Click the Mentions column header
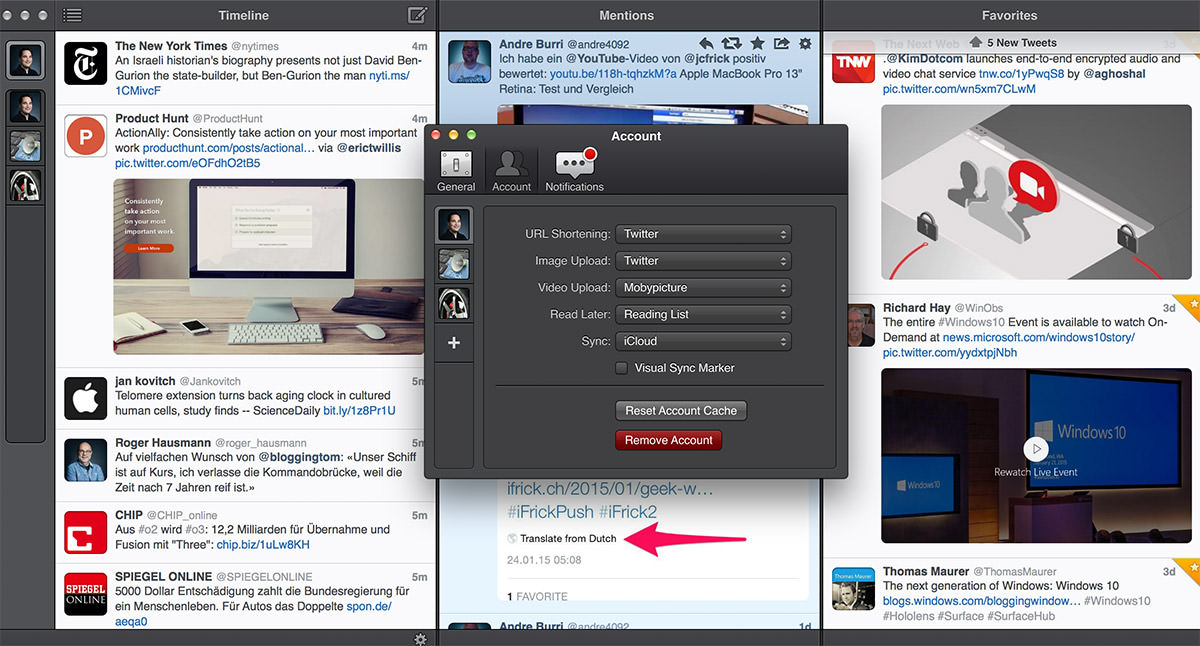Screen dimensions: 1200x646 coord(627,15)
